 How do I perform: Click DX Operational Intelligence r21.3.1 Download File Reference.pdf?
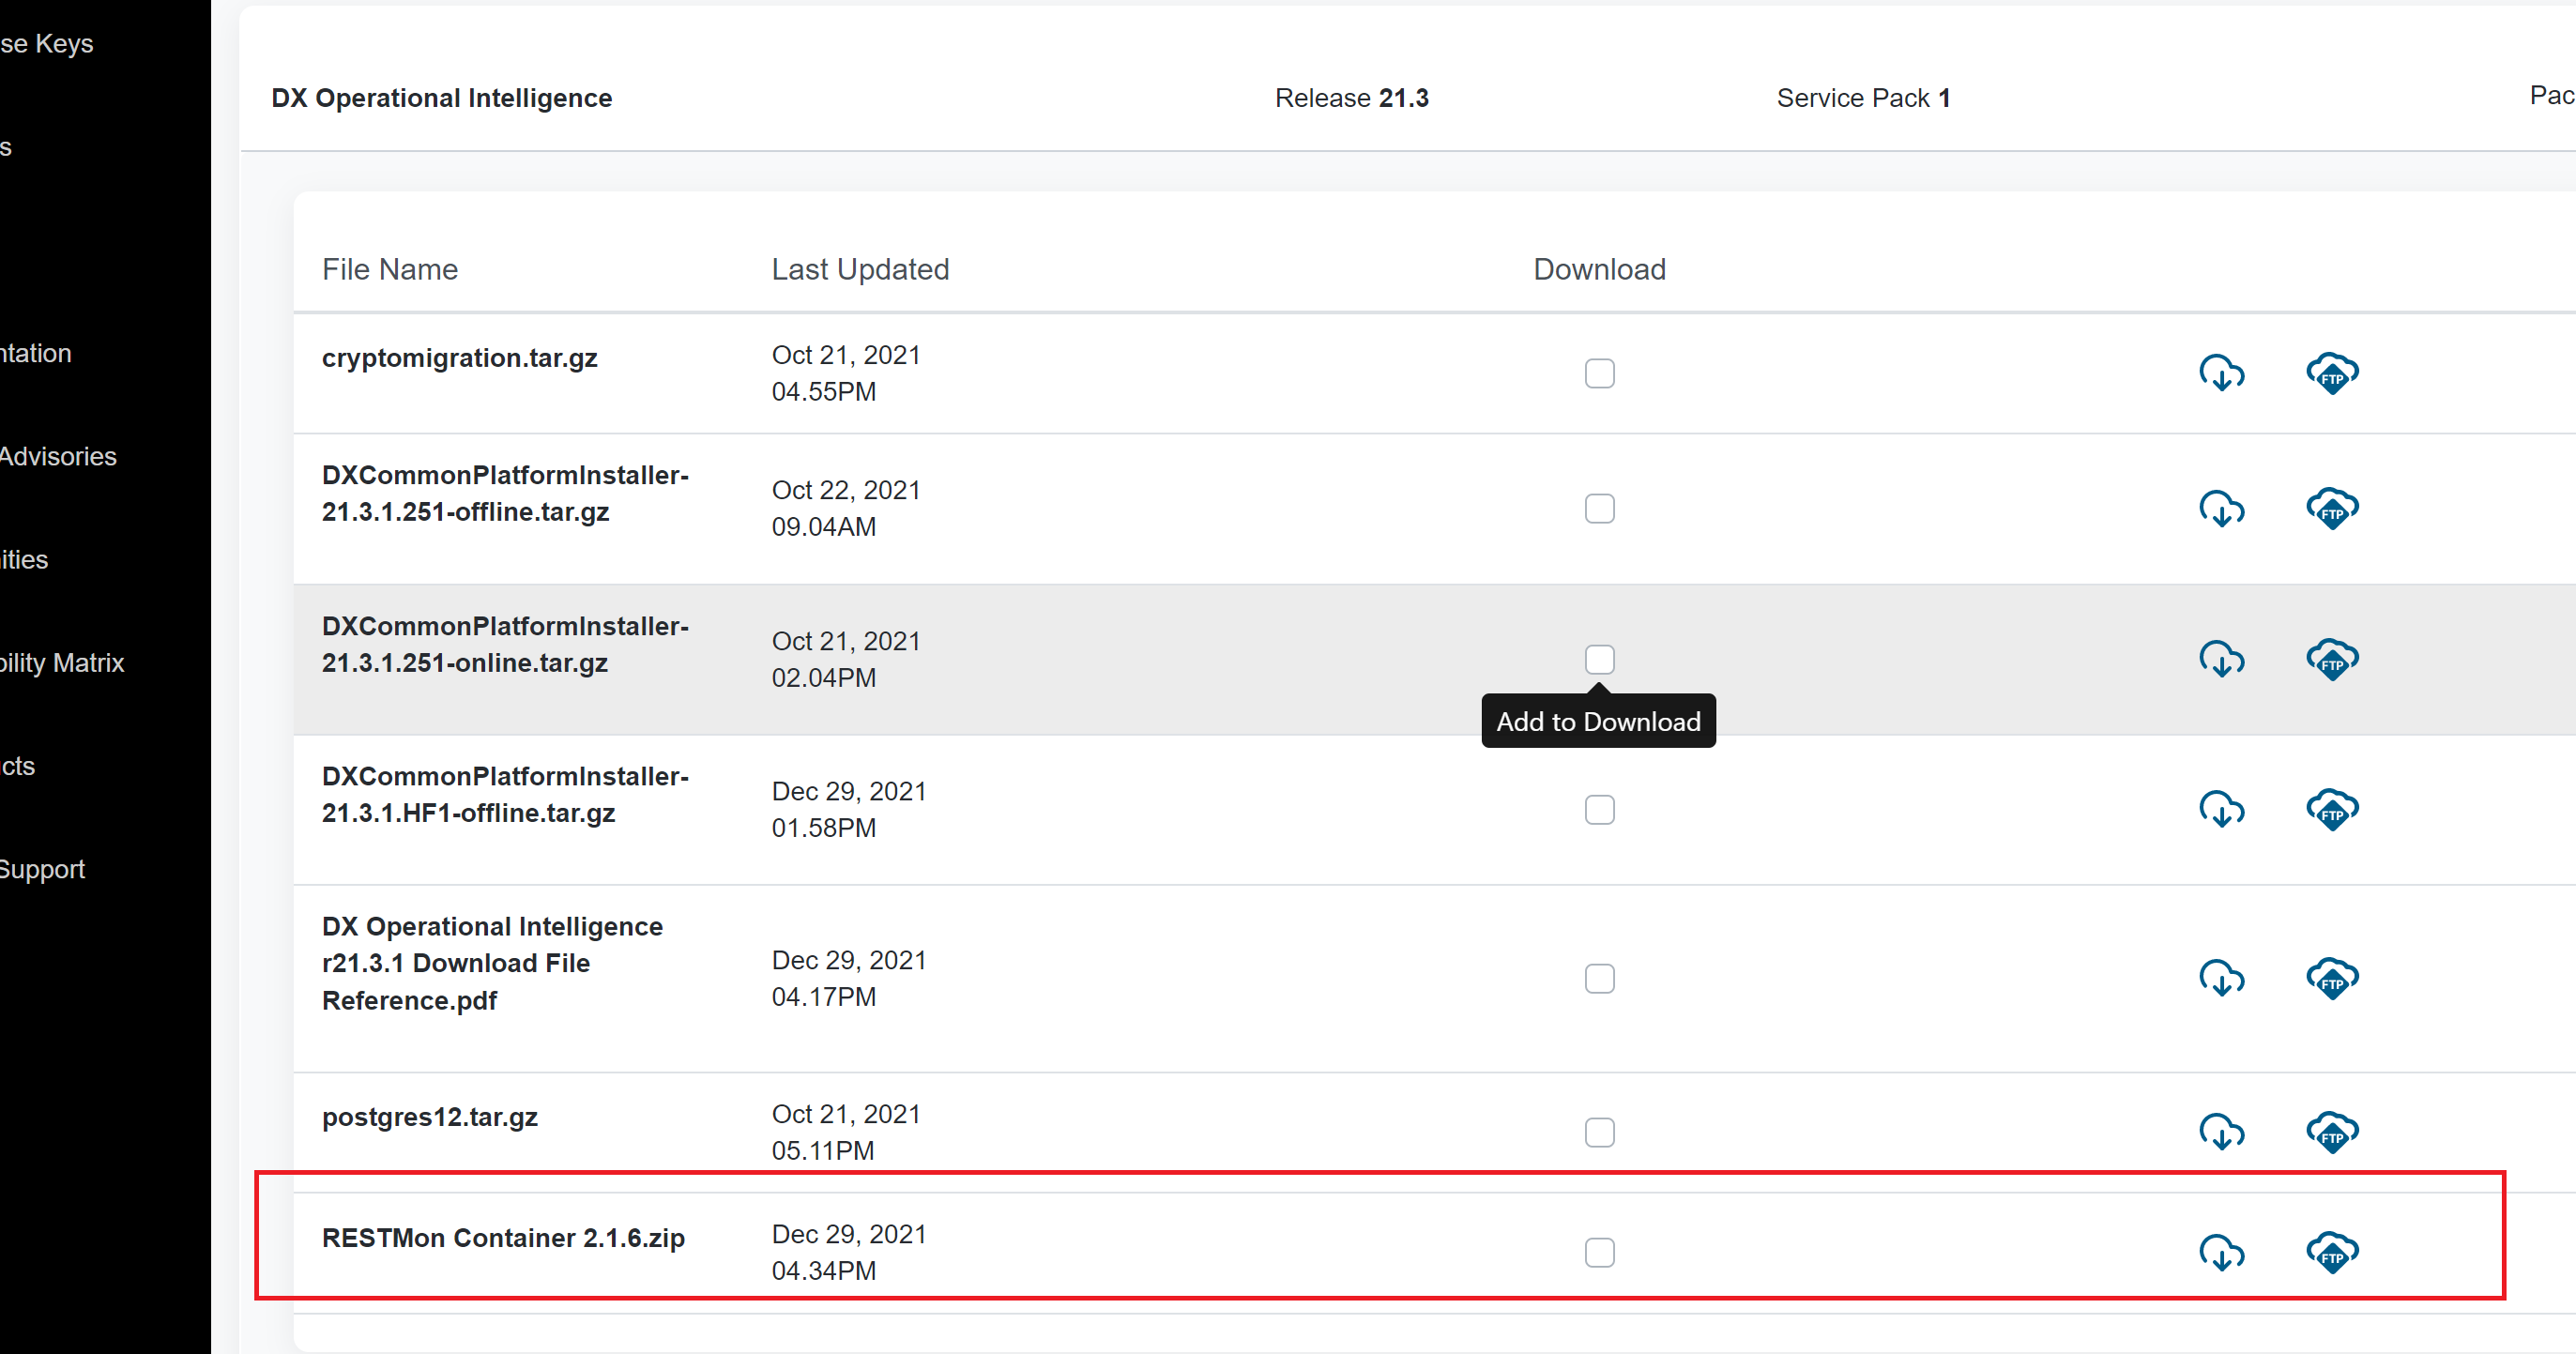click(492, 963)
